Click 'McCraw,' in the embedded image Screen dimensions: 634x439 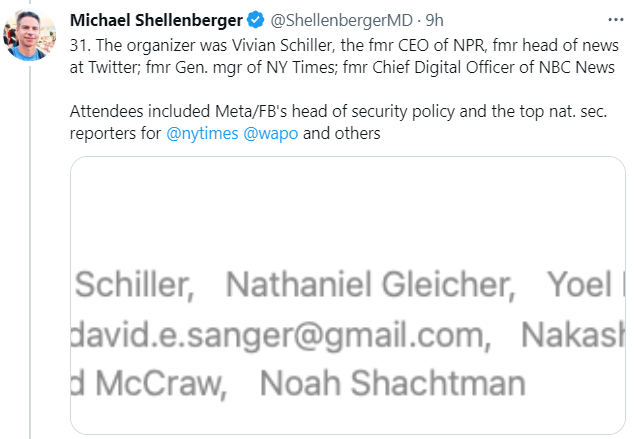(156, 383)
